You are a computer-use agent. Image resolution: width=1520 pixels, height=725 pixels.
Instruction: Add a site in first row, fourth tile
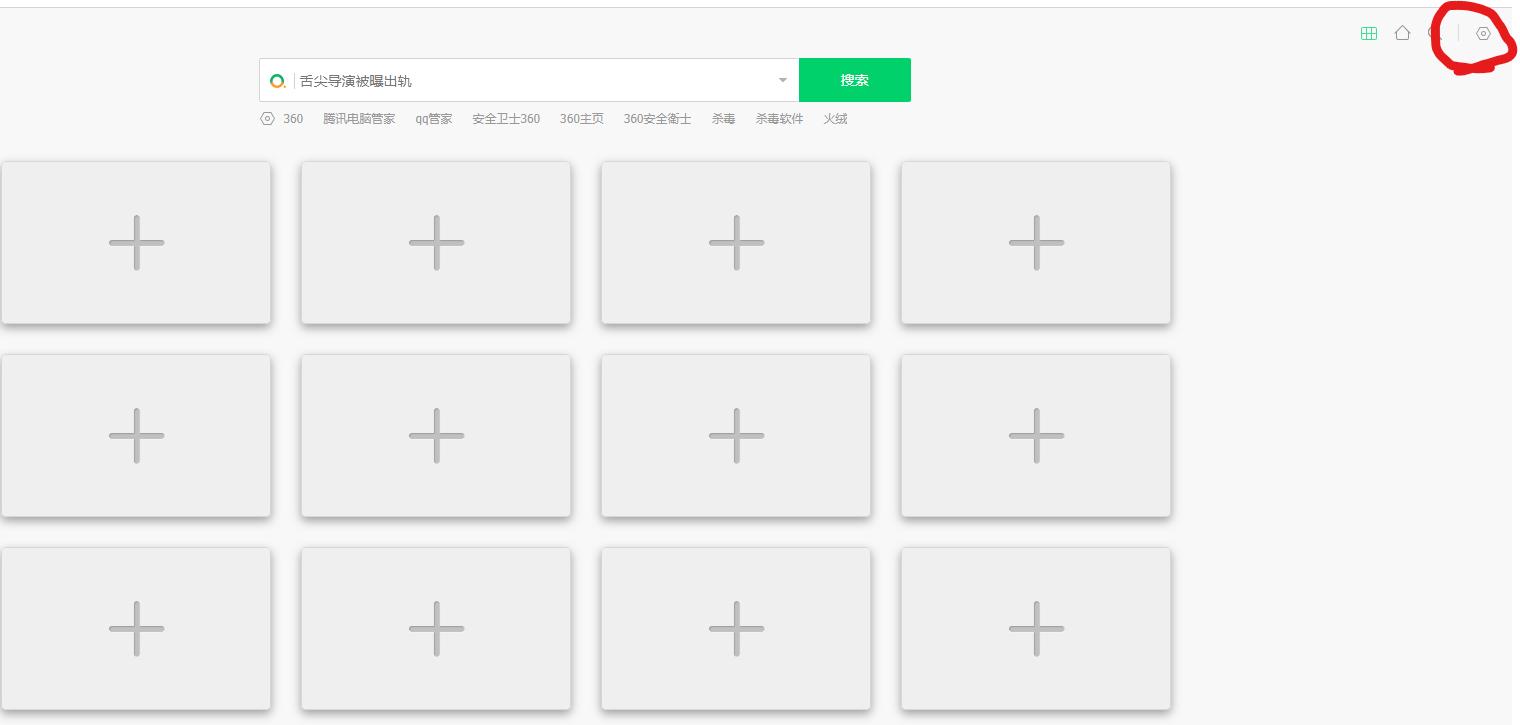1036,242
